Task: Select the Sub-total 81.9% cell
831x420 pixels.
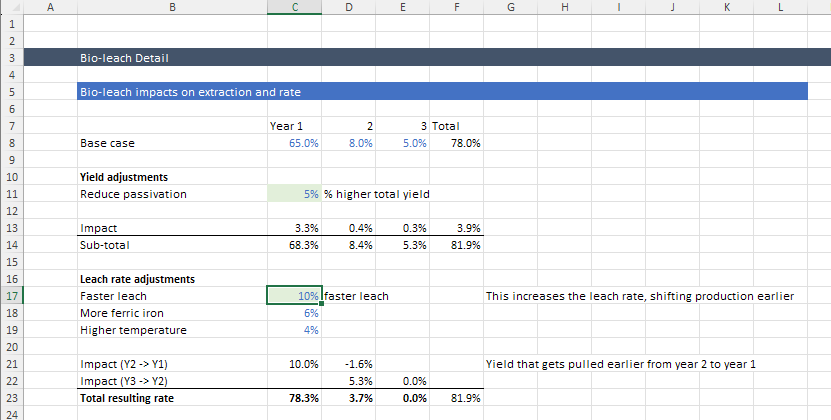Action: pos(457,245)
